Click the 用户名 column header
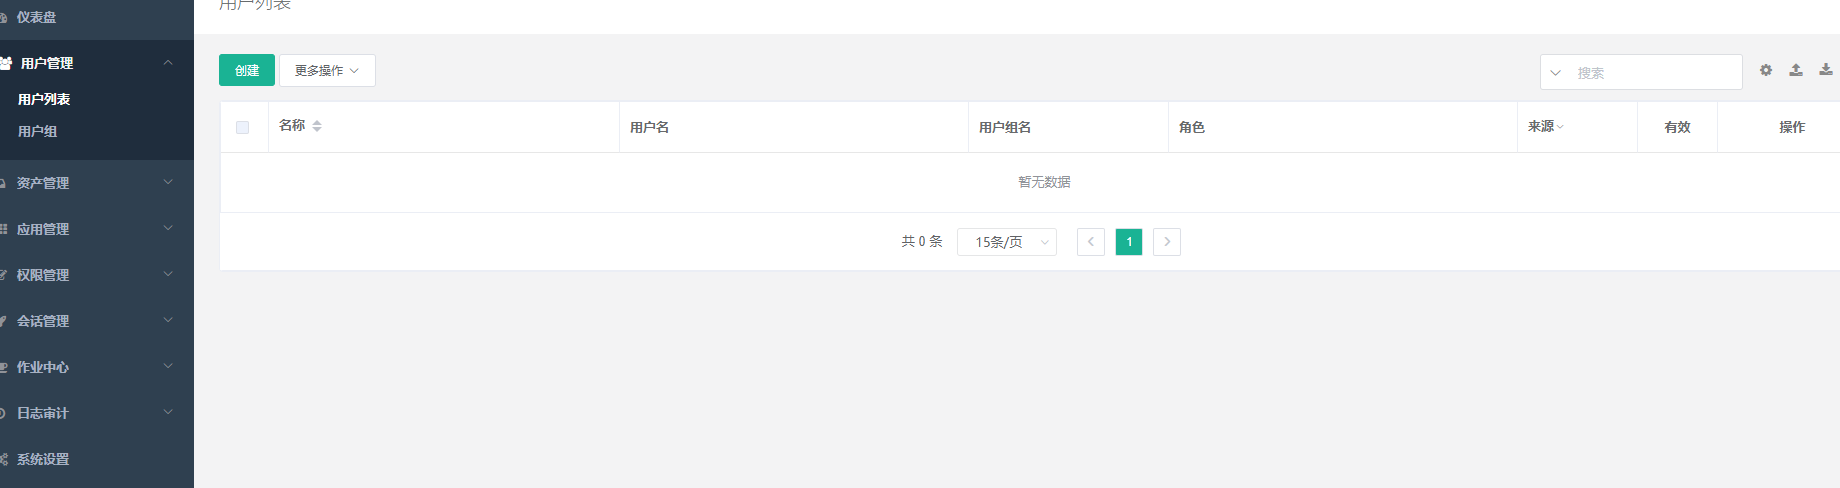This screenshot has height=488, width=1840. (x=650, y=127)
